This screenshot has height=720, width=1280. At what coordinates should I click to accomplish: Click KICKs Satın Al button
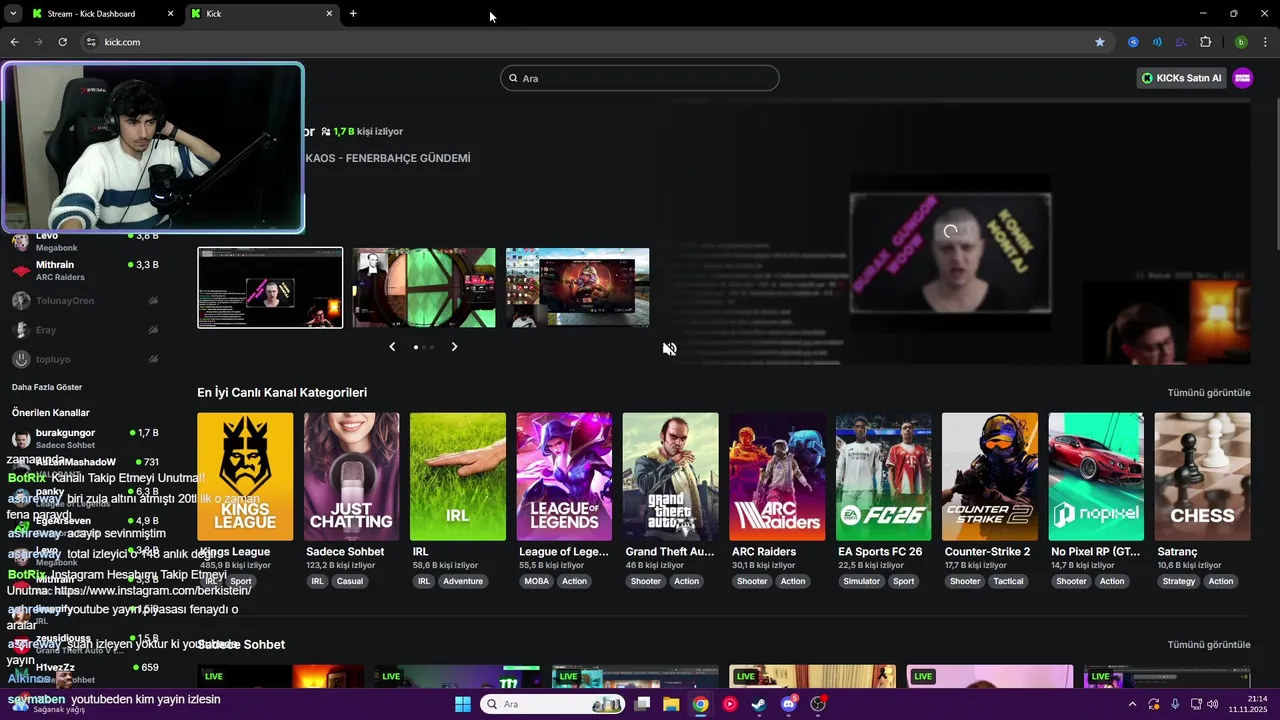click(x=1181, y=78)
